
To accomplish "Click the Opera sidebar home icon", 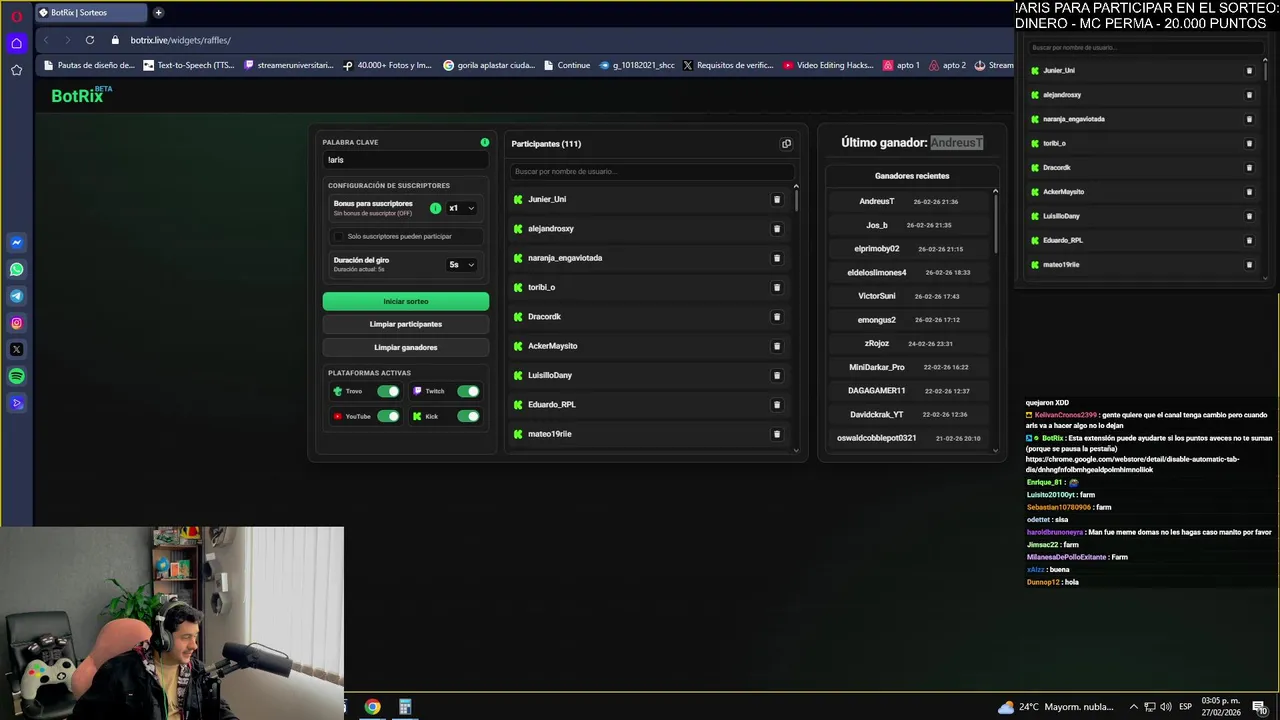I will click(16, 43).
